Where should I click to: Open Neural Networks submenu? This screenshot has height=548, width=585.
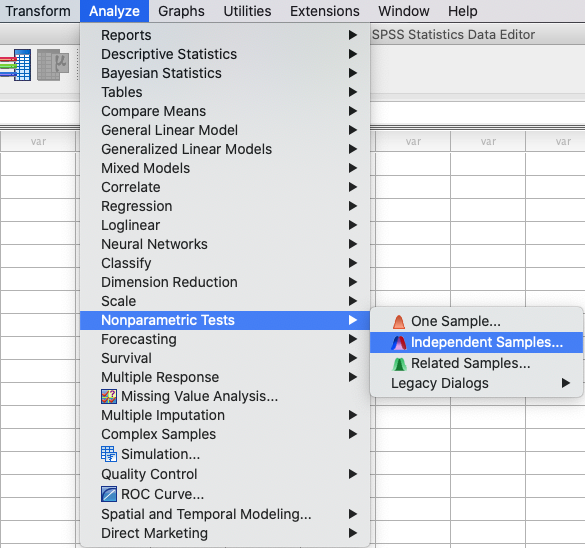(225, 244)
